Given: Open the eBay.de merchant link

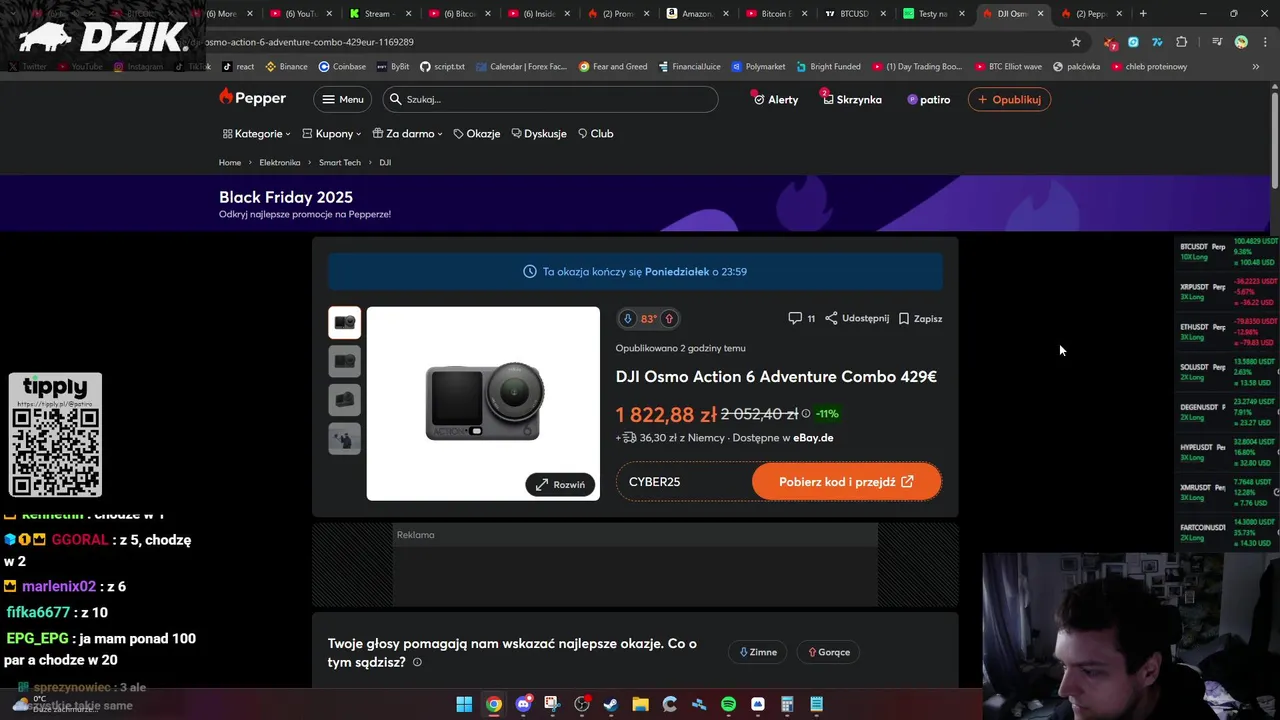Looking at the screenshot, I should 813,438.
